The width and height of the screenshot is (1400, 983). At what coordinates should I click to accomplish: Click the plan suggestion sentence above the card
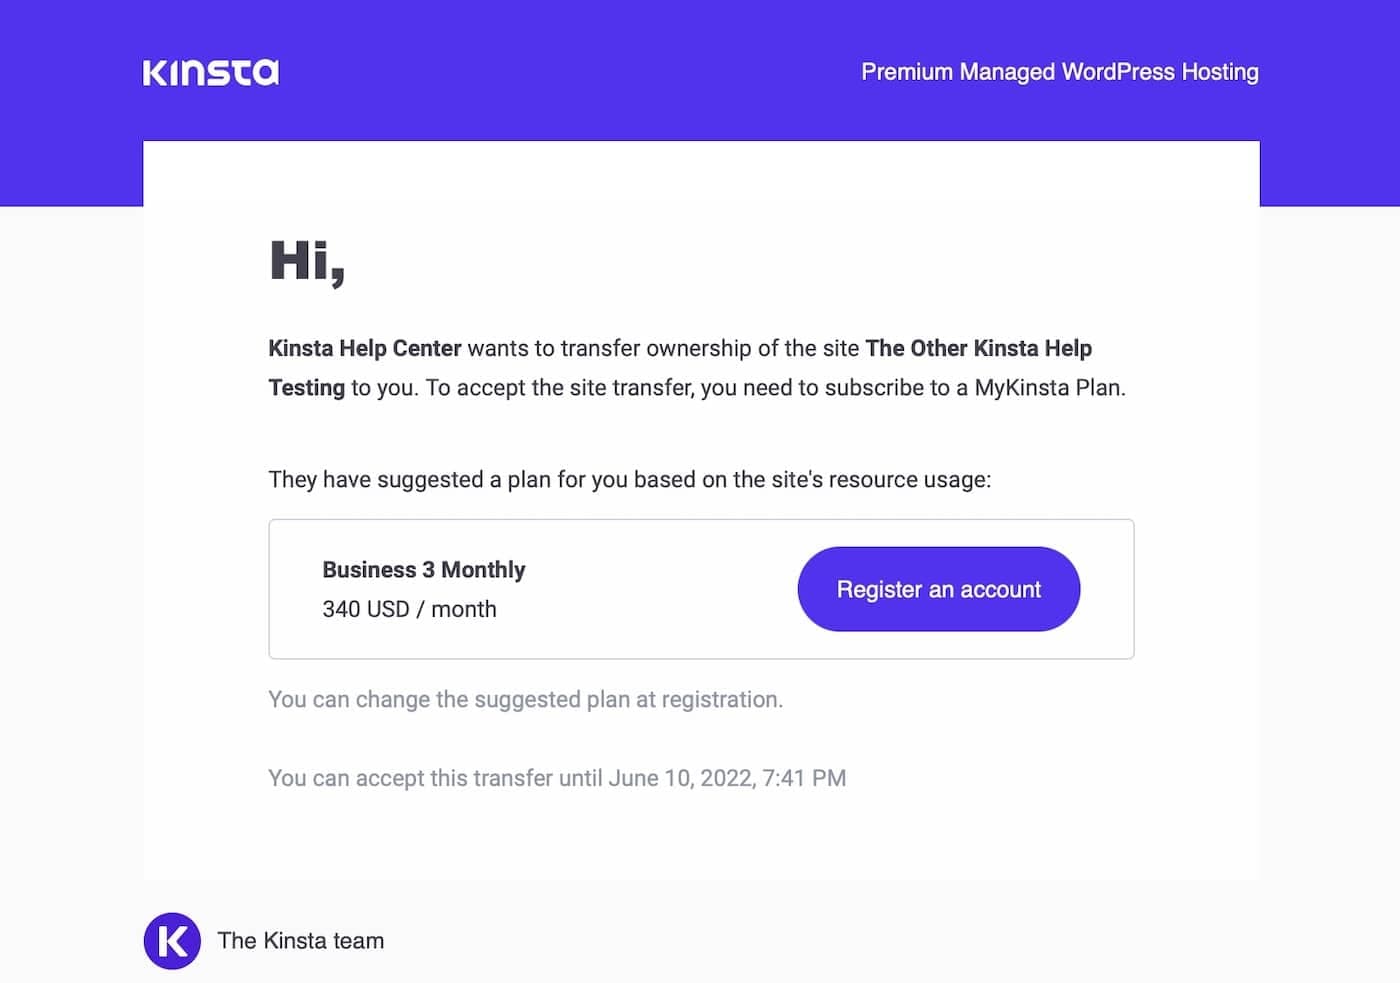629,479
